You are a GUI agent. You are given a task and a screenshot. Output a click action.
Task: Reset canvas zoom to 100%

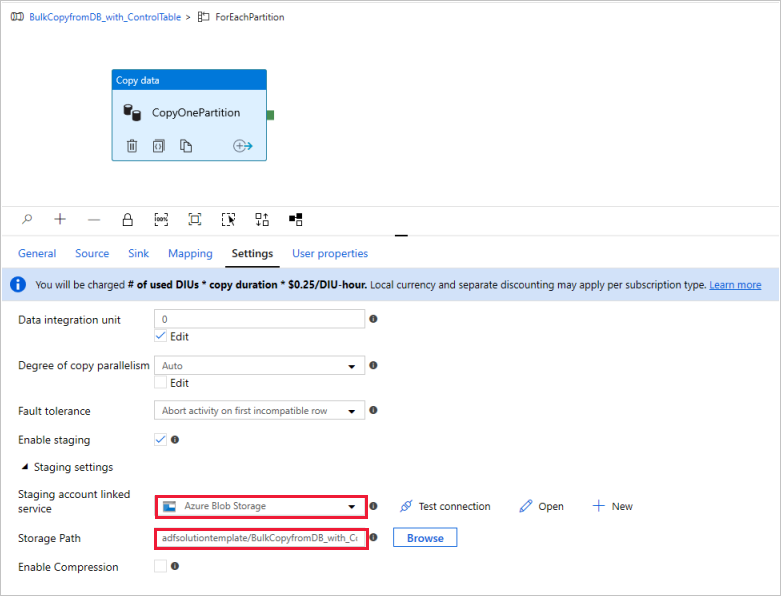click(x=161, y=220)
